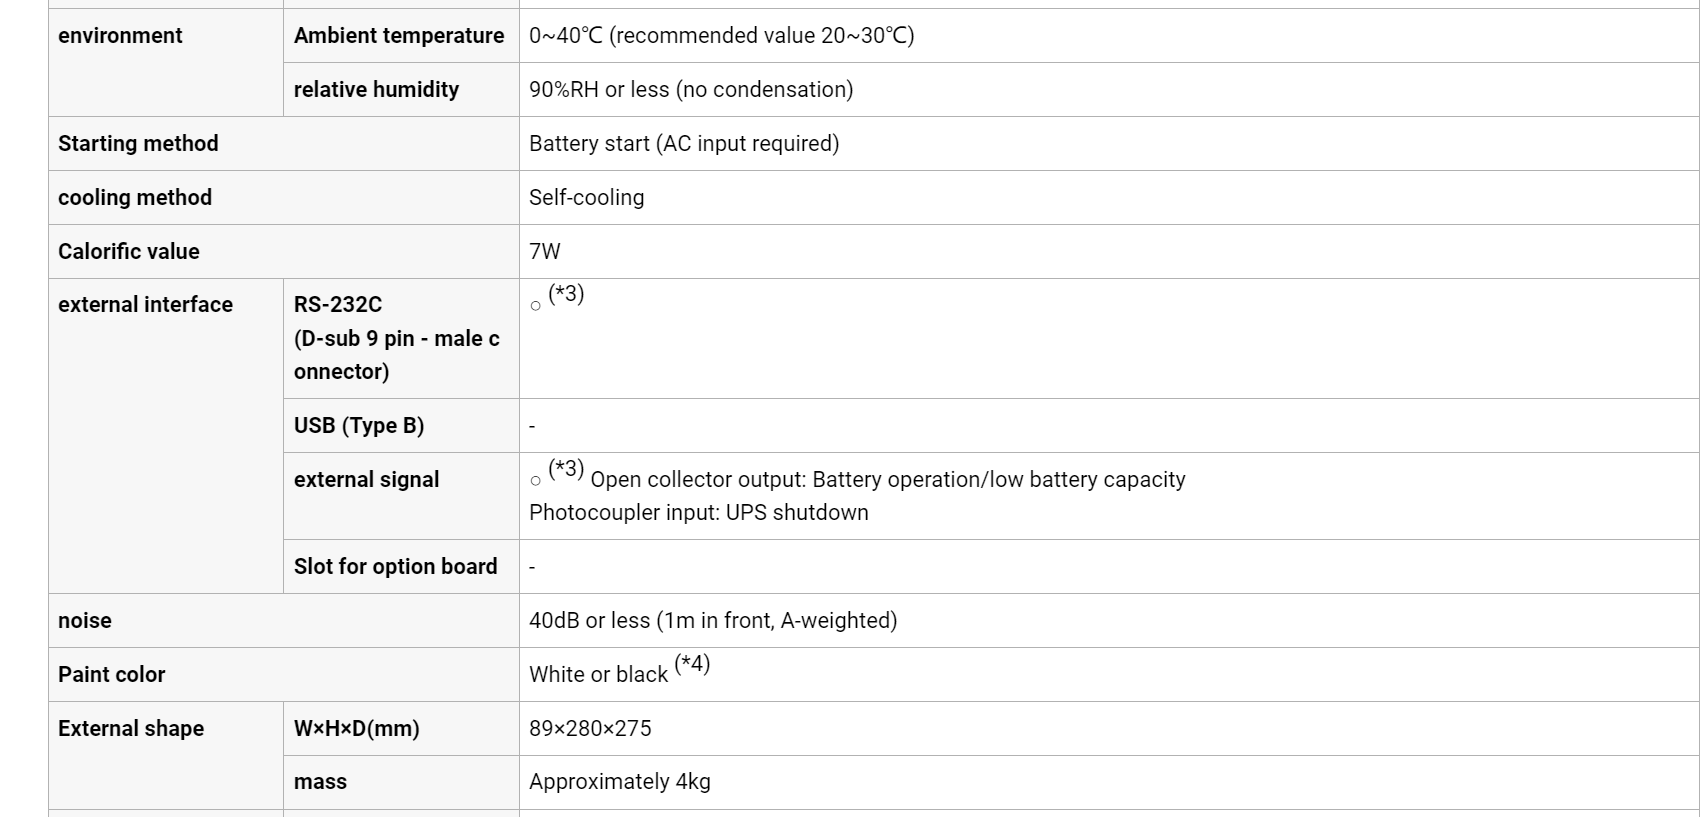Click the external interface header cell
1704x817 pixels.
[x=166, y=436]
